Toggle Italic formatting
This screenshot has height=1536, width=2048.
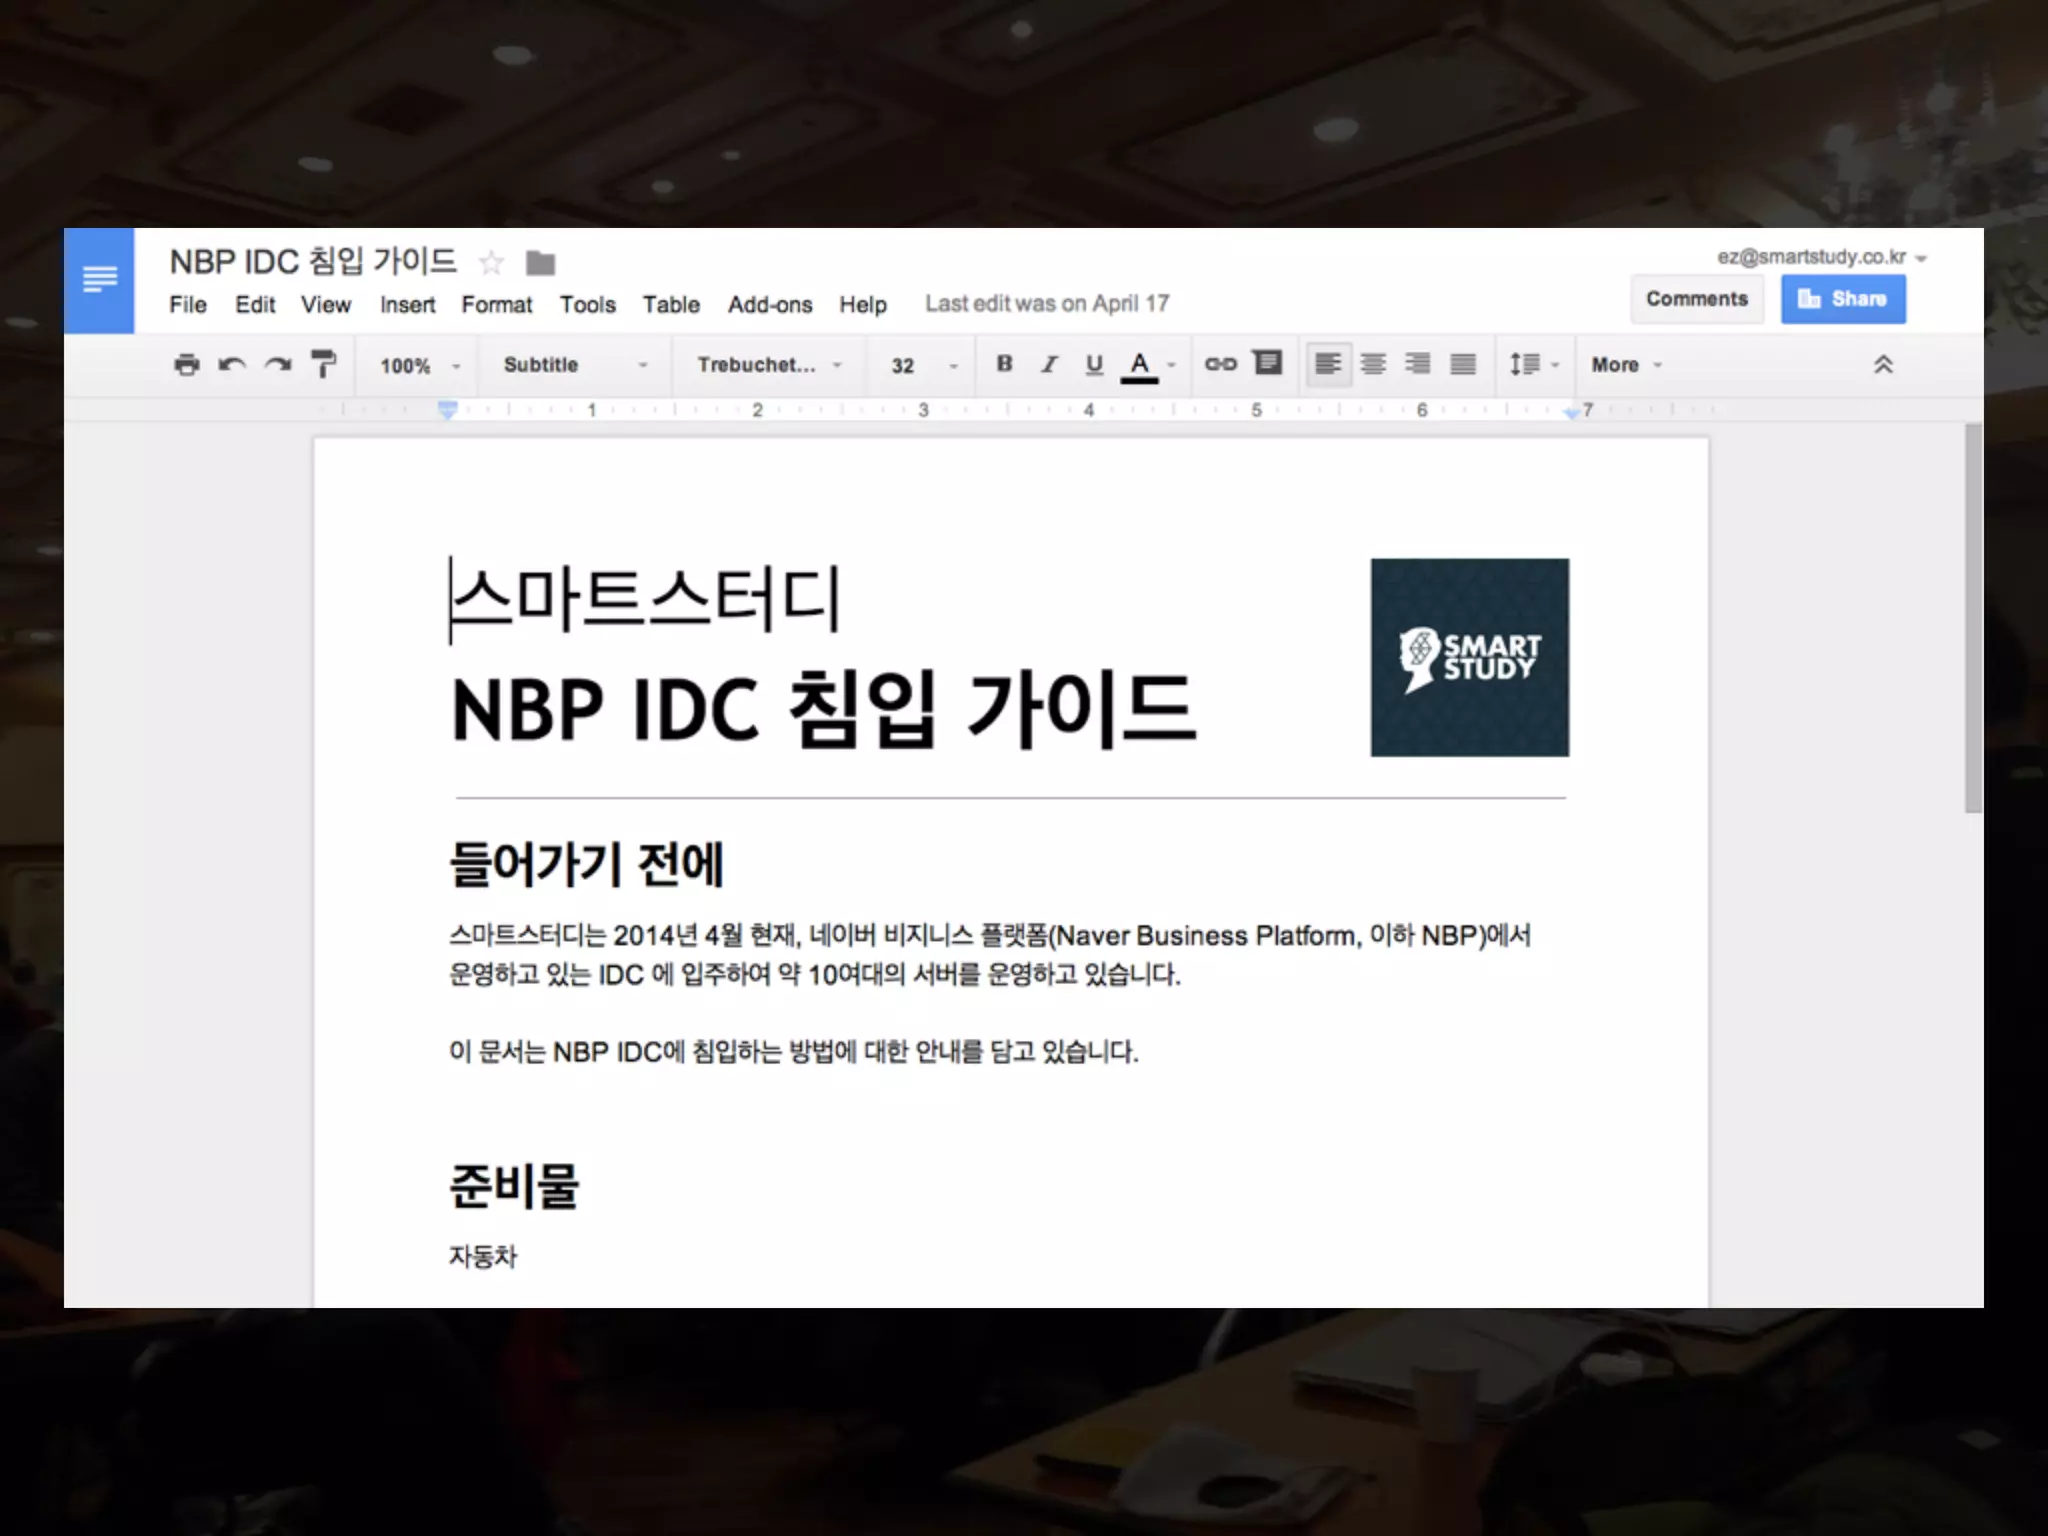(x=1049, y=364)
